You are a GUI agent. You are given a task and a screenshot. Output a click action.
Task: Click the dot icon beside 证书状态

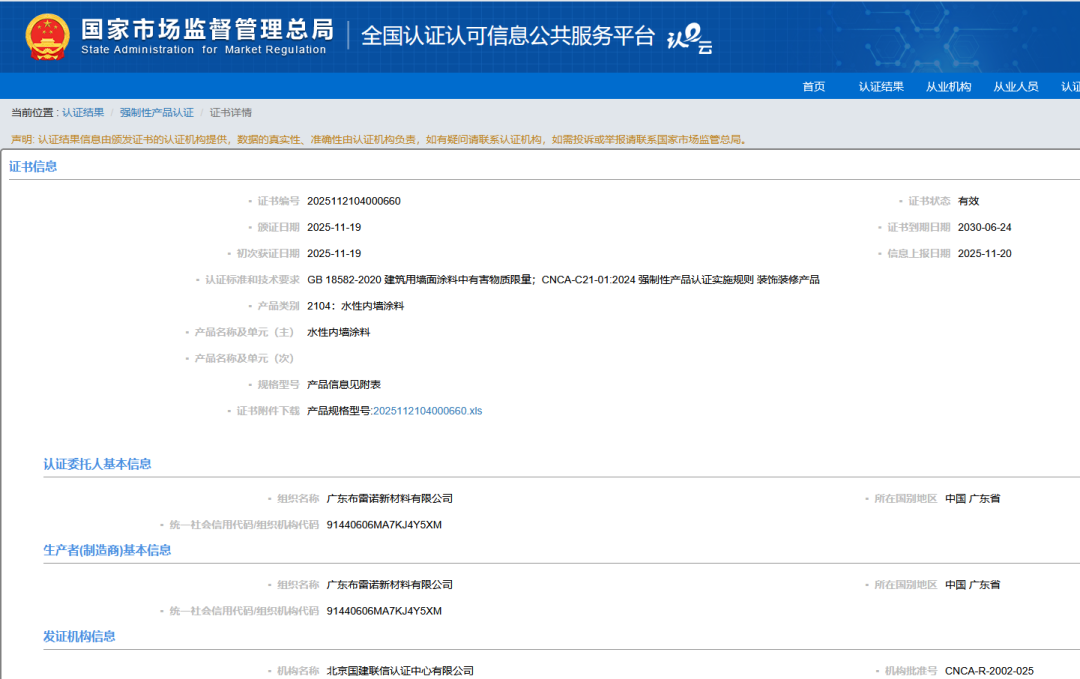tap(901, 200)
